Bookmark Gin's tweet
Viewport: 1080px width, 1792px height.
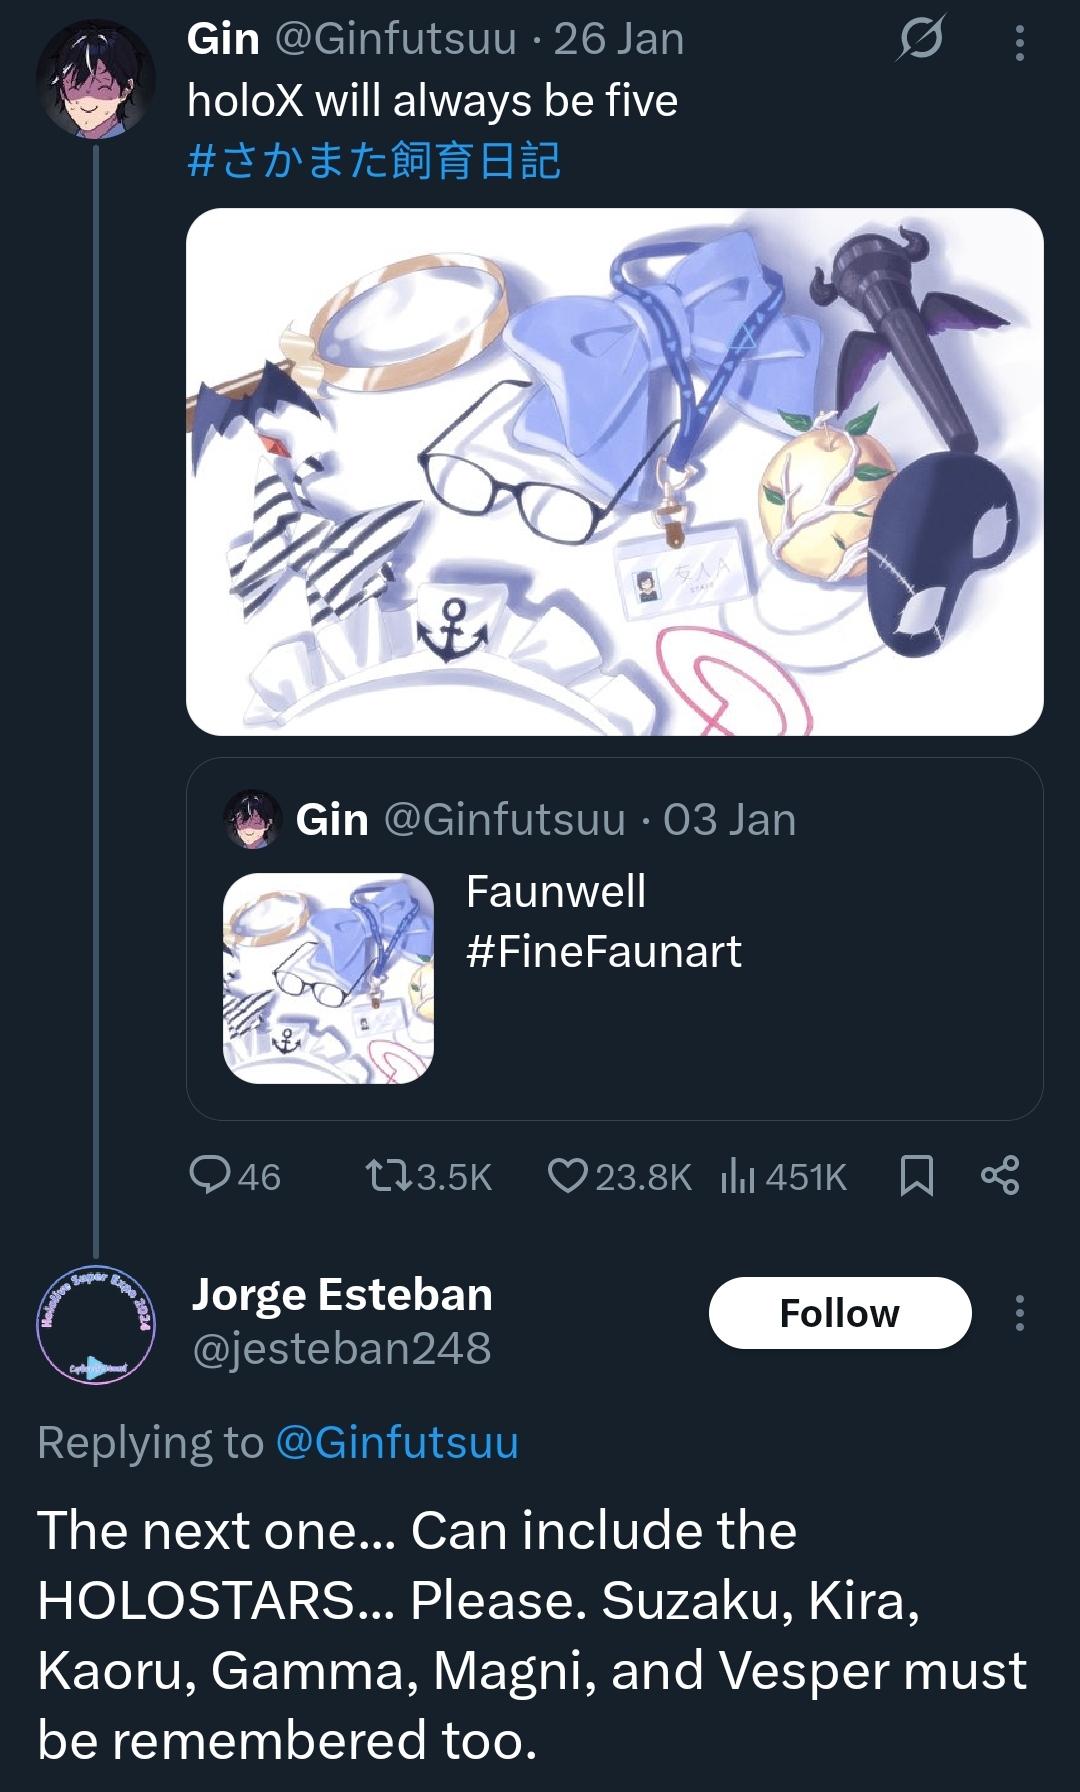click(x=916, y=1176)
